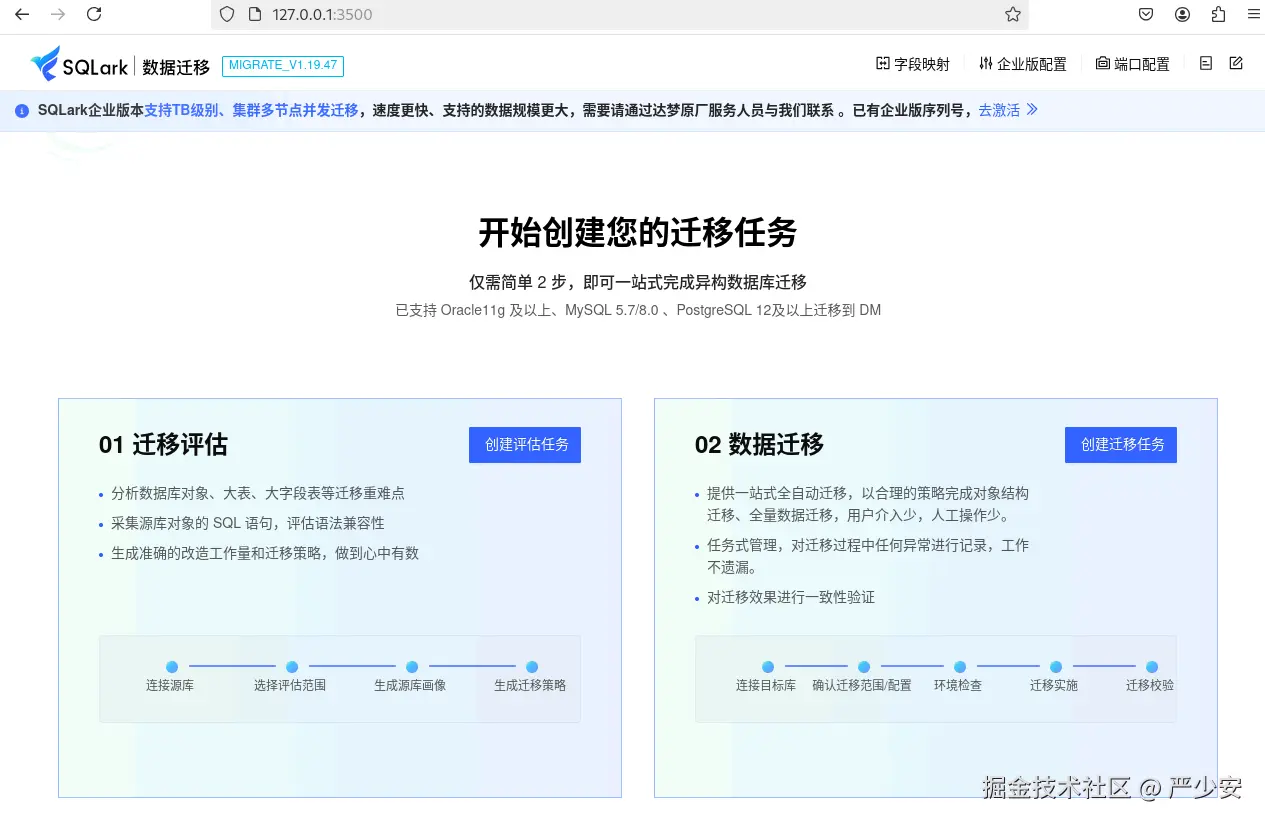Open 企业版配置 enterprise settings
The image size is (1265, 824).
click(x=1023, y=64)
